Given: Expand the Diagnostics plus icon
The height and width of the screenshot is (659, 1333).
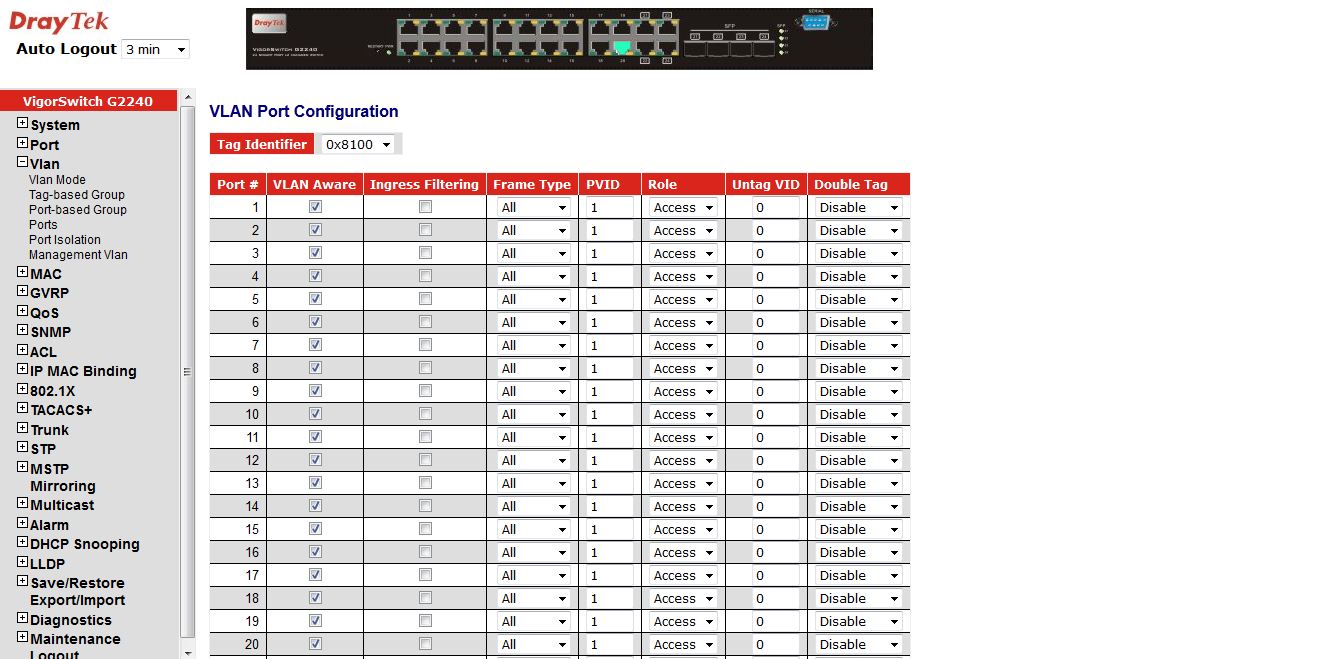Looking at the screenshot, I should point(22,619).
